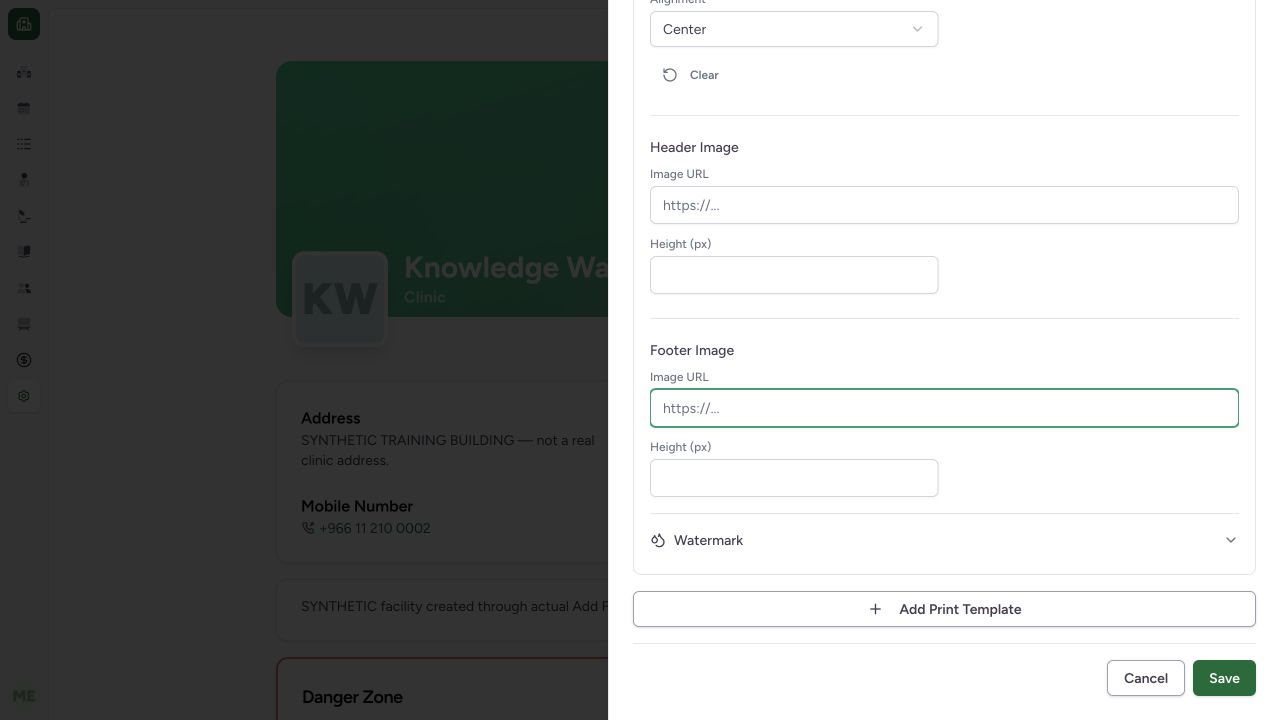Click the app logo in sidebar
This screenshot has height=720, width=1280.
click(24, 24)
